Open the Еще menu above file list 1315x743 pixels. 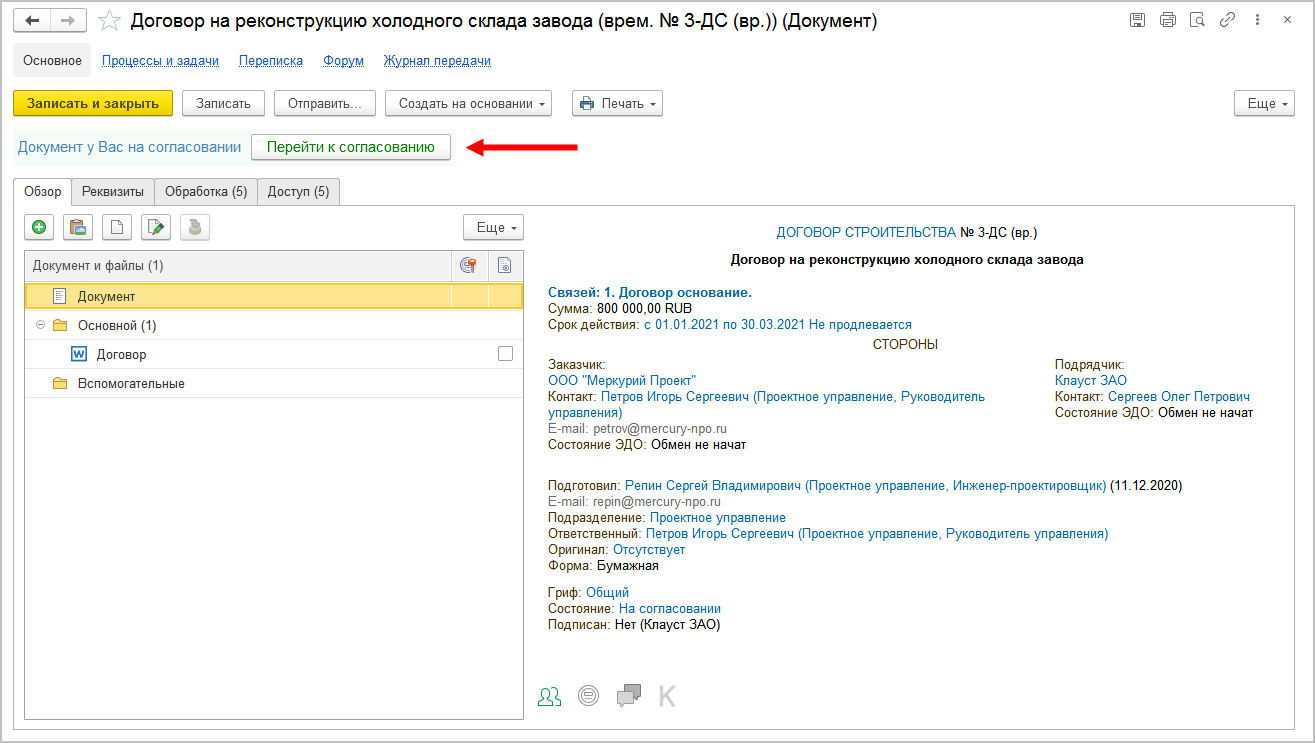pos(493,227)
